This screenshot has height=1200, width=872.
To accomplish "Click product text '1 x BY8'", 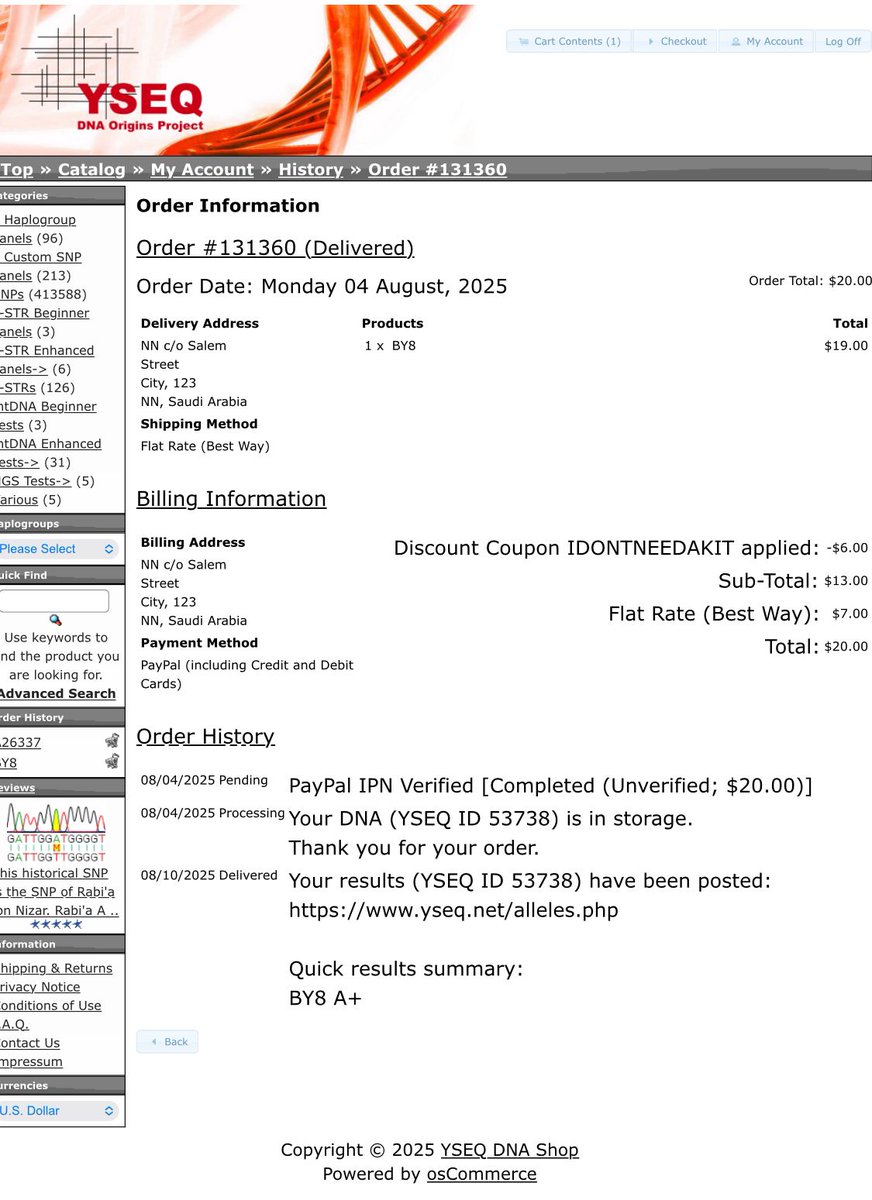I will pos(390,346).
